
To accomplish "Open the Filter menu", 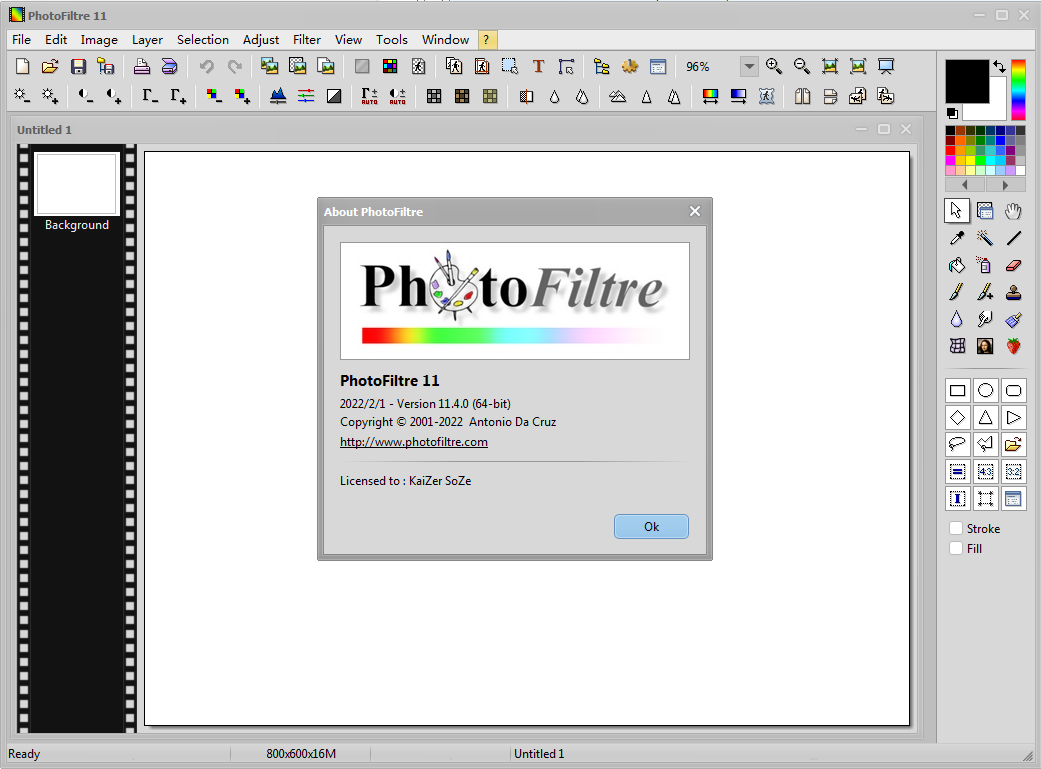I will pos(306,40).
